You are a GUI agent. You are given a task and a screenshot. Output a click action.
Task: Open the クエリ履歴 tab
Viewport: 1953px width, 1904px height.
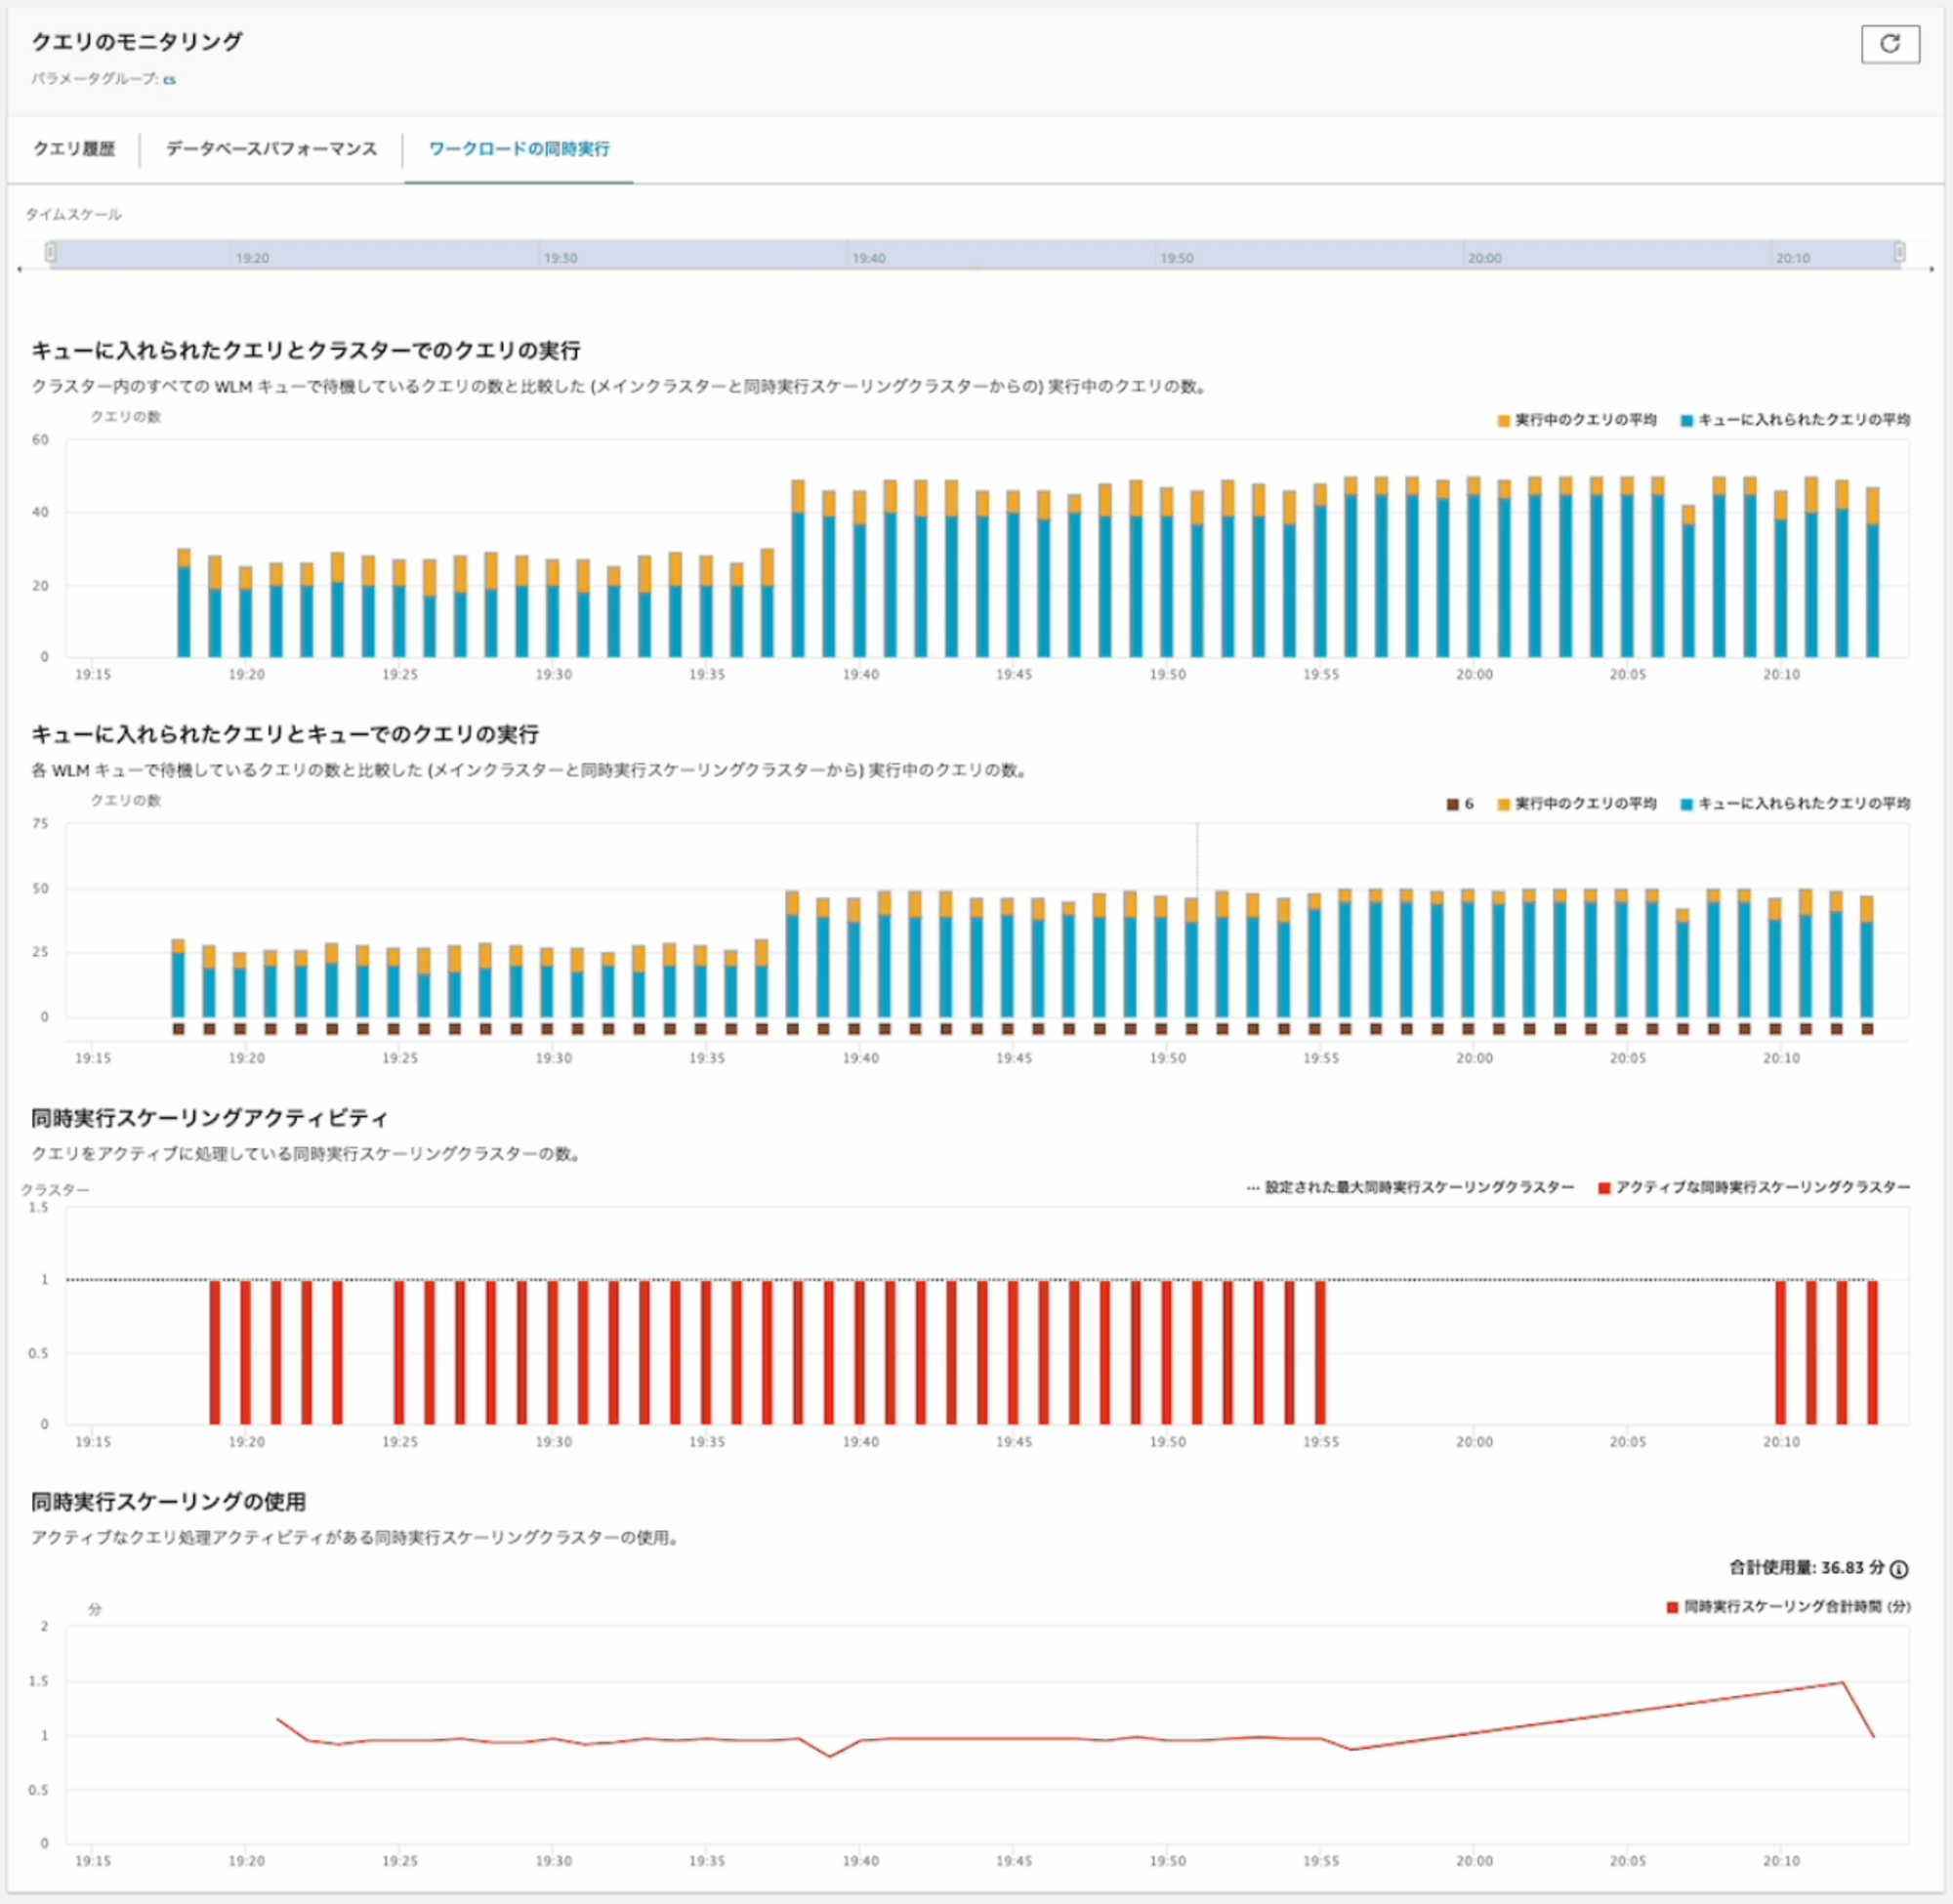(74, 149)
